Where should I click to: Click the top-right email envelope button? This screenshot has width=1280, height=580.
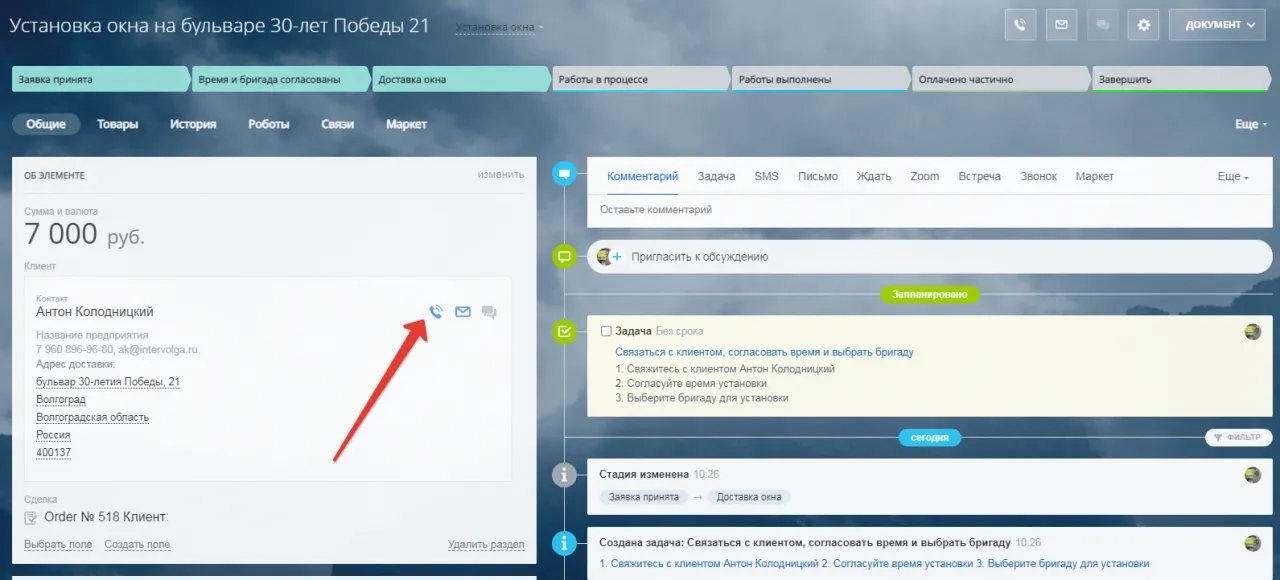pos(1061,25)
